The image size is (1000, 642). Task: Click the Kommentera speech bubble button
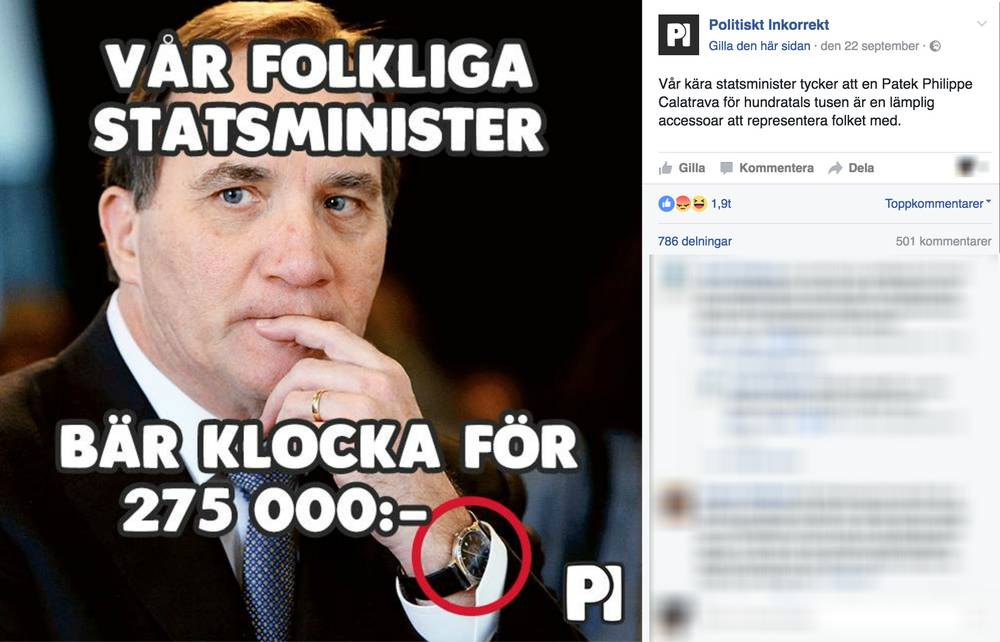coord(767,168)
